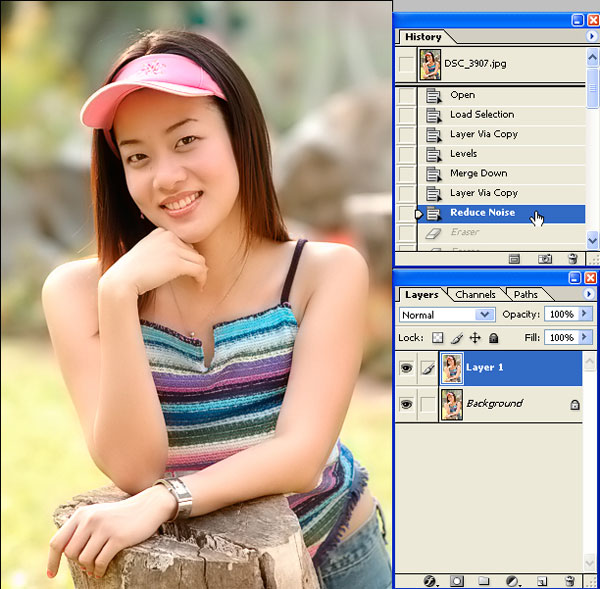The height and width of the screenshot is (589, 600).
Task: Add a layer mask to Layer 1
Action: [457, 581]
